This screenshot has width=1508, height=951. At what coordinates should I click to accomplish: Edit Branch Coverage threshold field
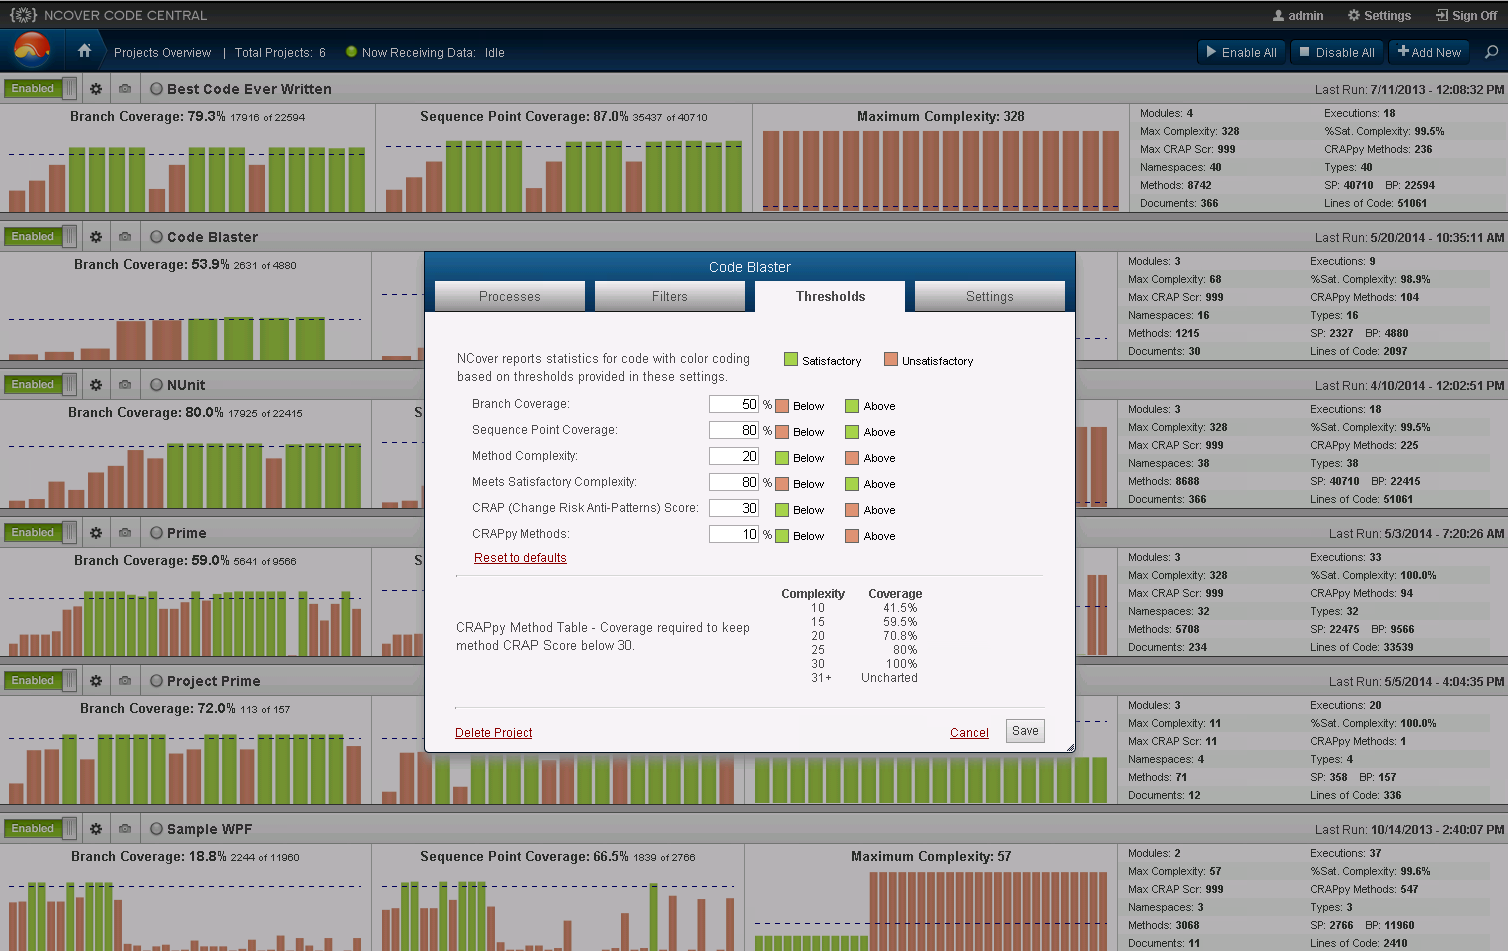click(733, 404)
